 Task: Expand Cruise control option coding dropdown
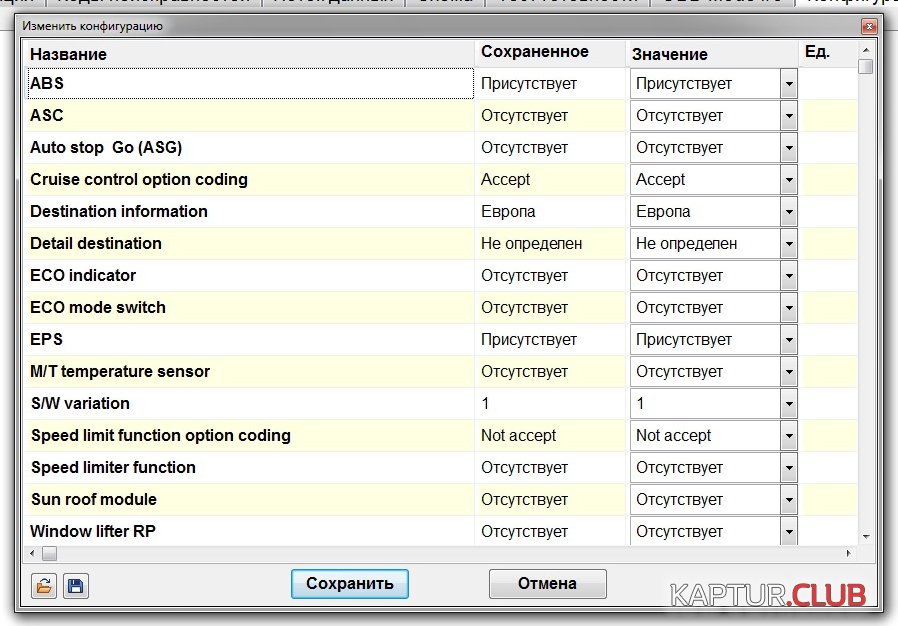pyautogui.click(x=789, y=180)
